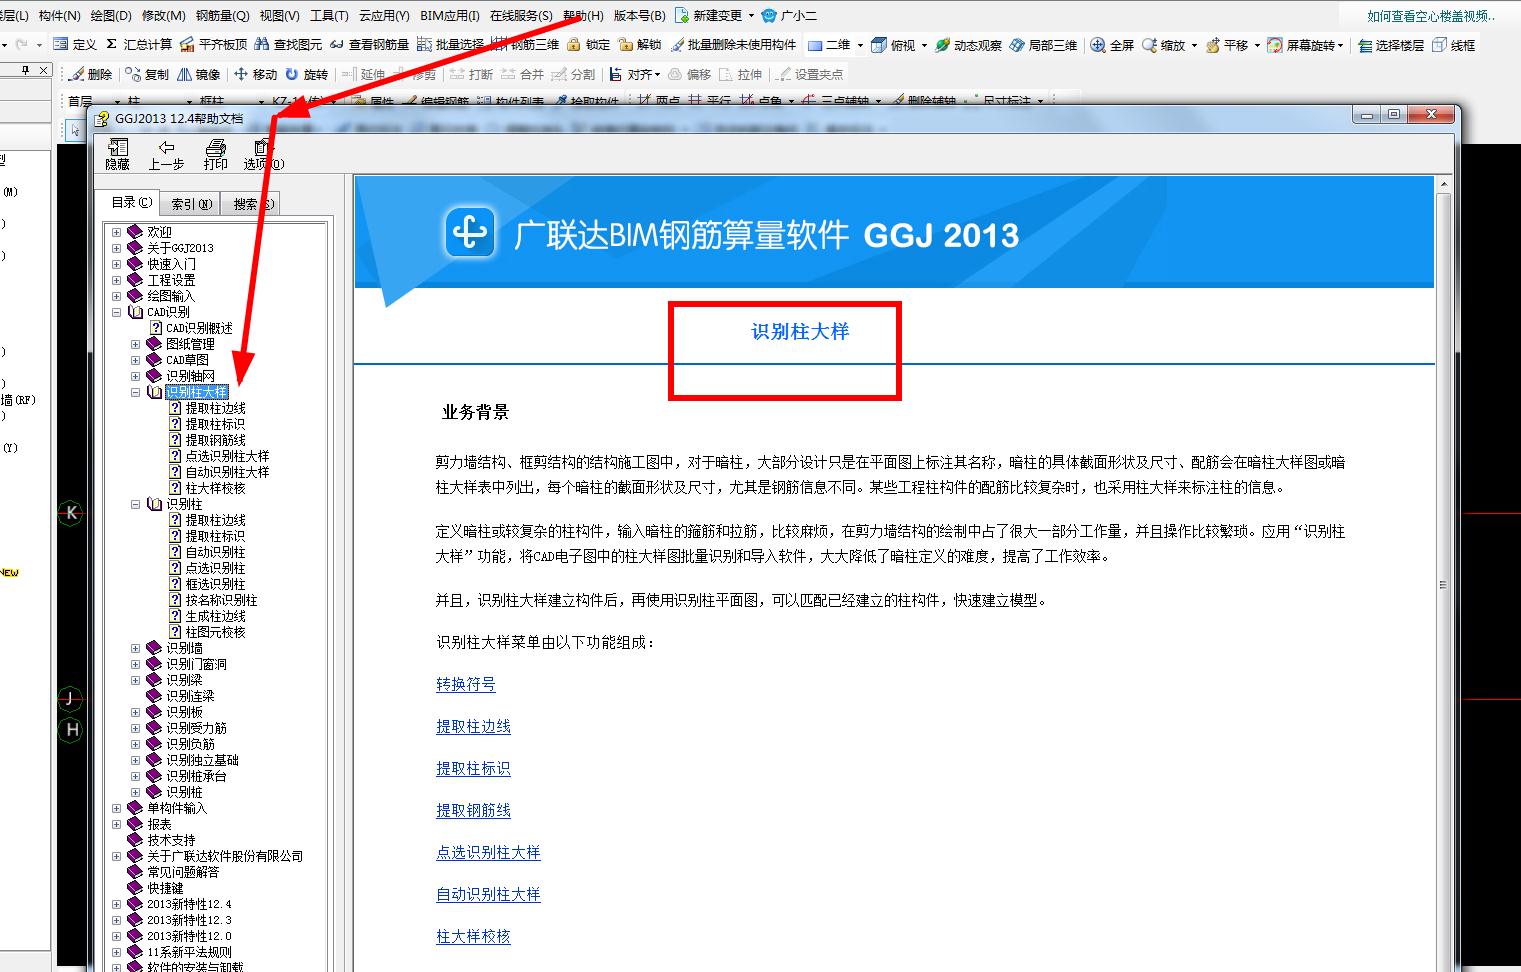
Task: Click the 删除 (delete) edit tool
Action: [90, 74]
